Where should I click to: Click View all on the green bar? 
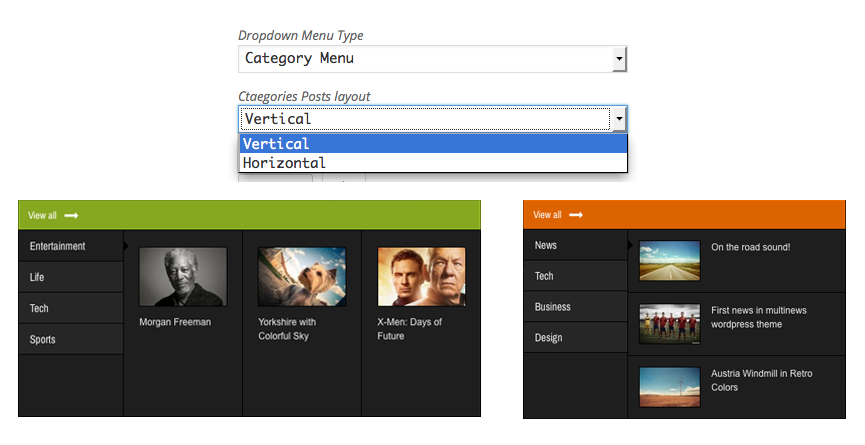(42, 216)
